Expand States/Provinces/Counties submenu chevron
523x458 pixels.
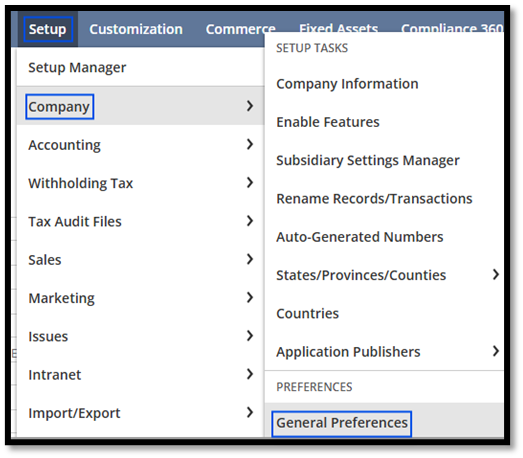[496, 275]
